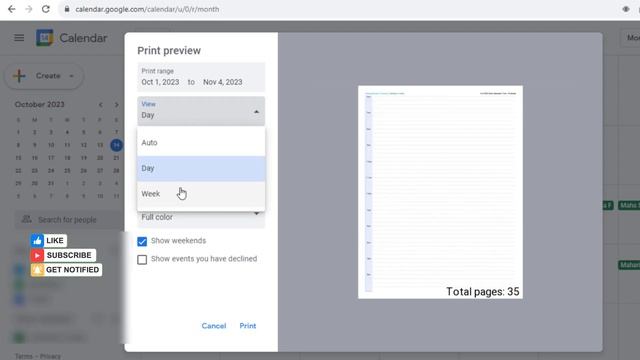This screenshot has width=640, height=360.
Task: Click the Get Notified bell icon
Action: 37,270
